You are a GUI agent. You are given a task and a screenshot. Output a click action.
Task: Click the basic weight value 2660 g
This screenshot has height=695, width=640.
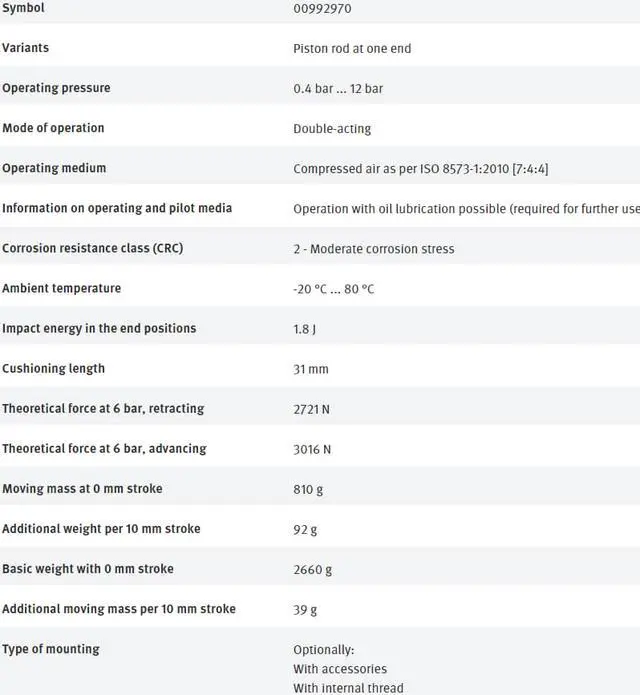313,569
